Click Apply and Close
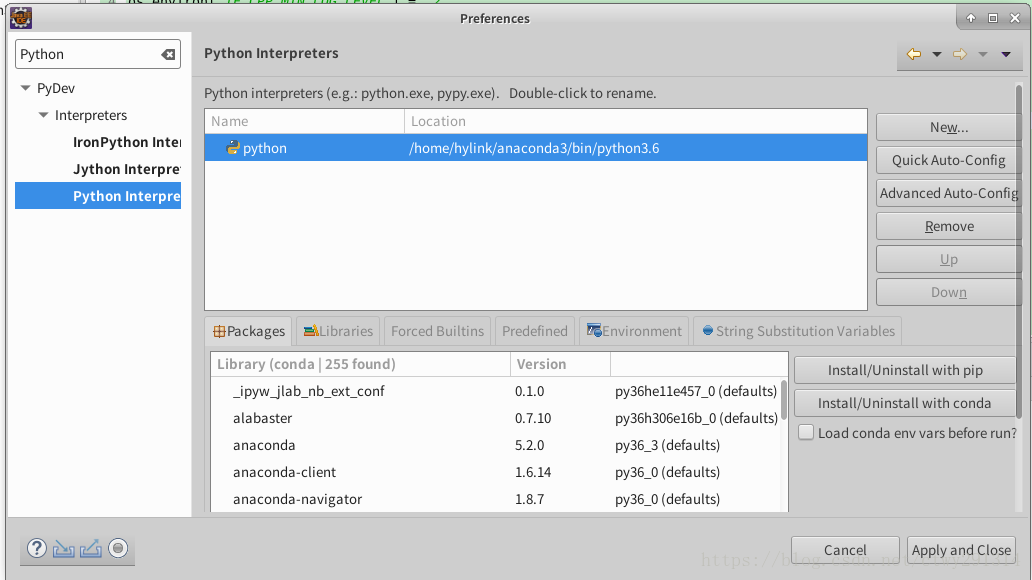Image resolution: width=1032 pixels, height=580 pixels. [961, 550]
